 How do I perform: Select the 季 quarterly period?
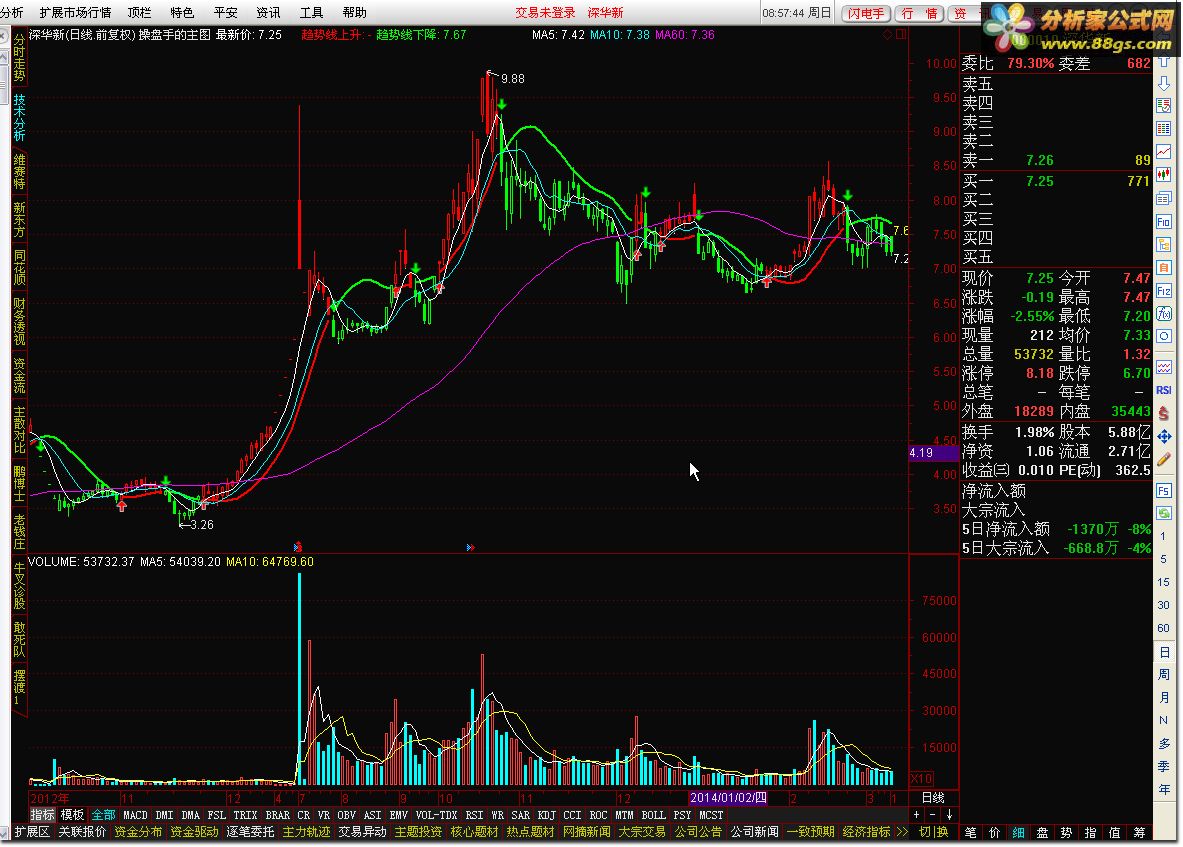1164,766
